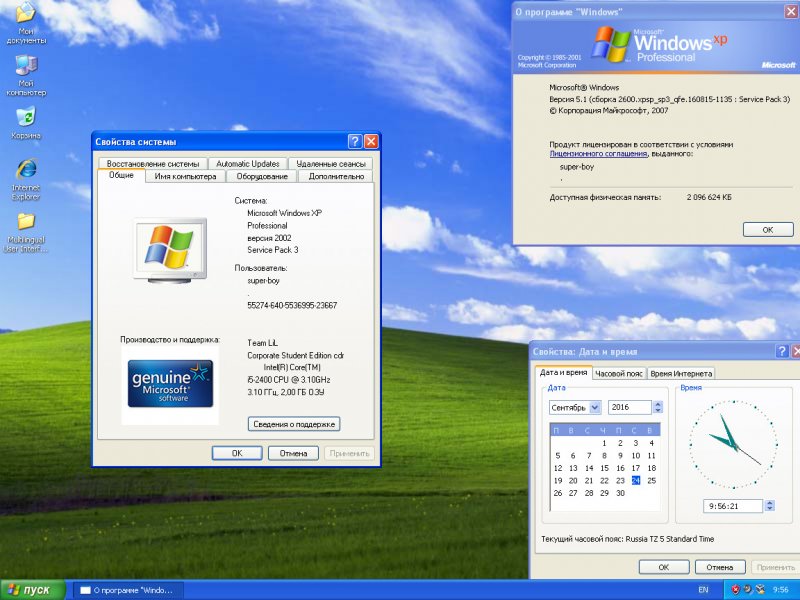Open the Лицензионного соглашения link

click(x=598, y=154)
